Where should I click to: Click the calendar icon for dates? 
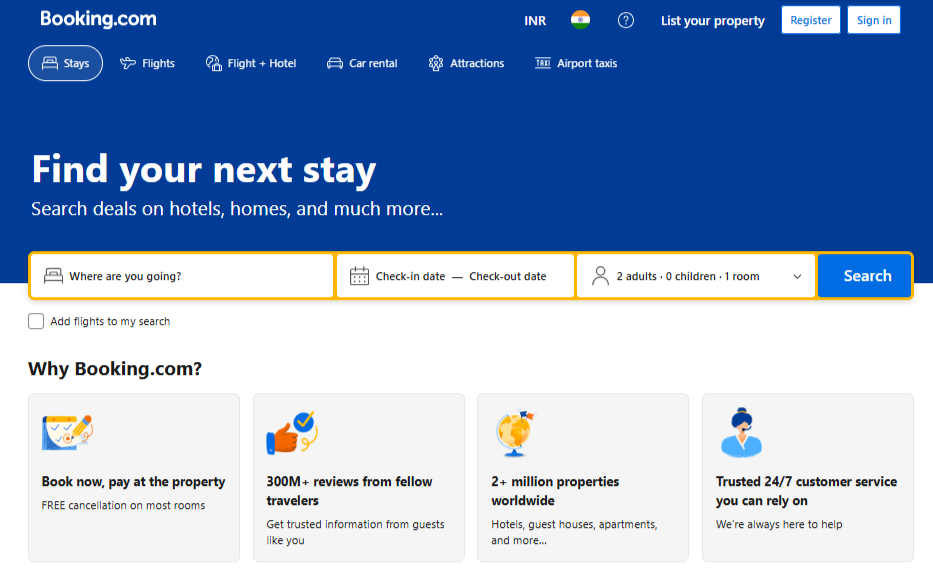(x=359, y=276)
